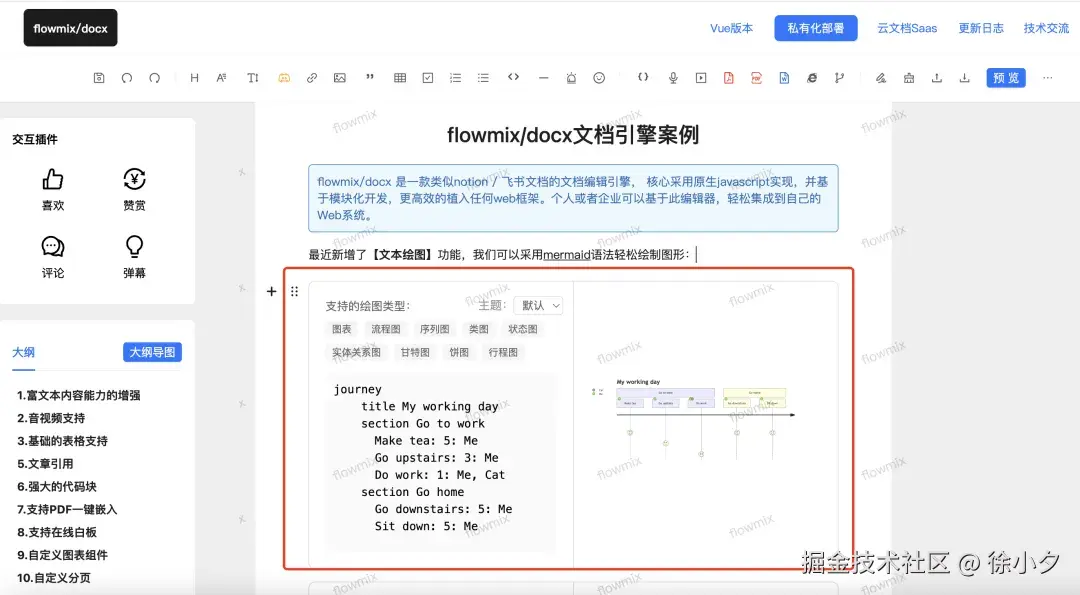Click the insert image icon
This screenshot has height=595, width=1080.
click(x=340, y=77)
